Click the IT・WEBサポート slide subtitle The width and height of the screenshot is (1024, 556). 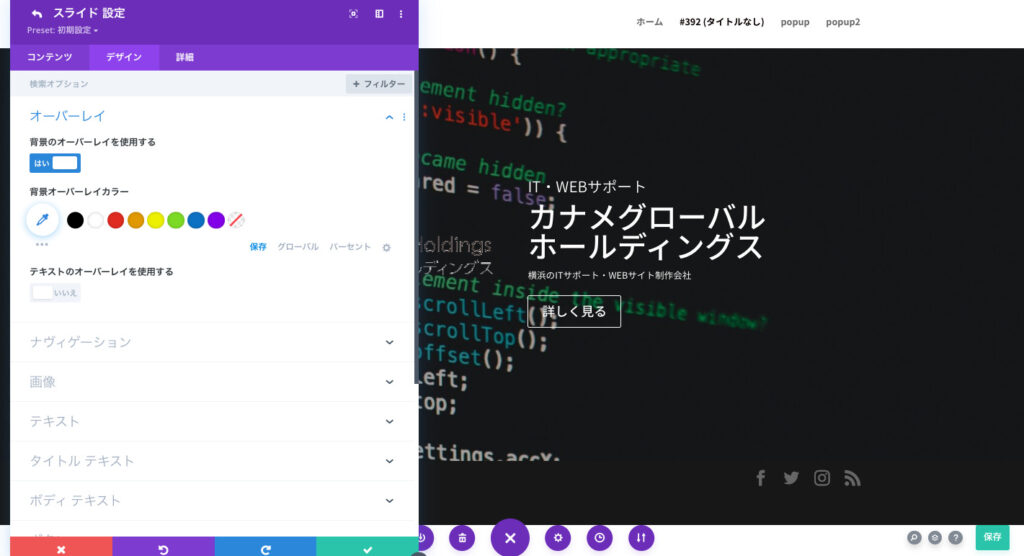point(586,187)
